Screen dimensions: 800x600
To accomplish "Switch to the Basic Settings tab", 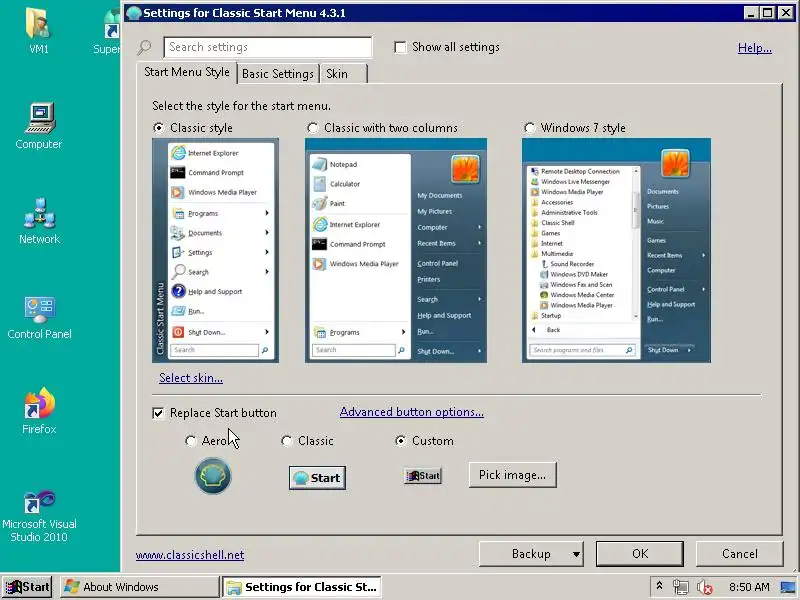I will click(x=278, y=74).
